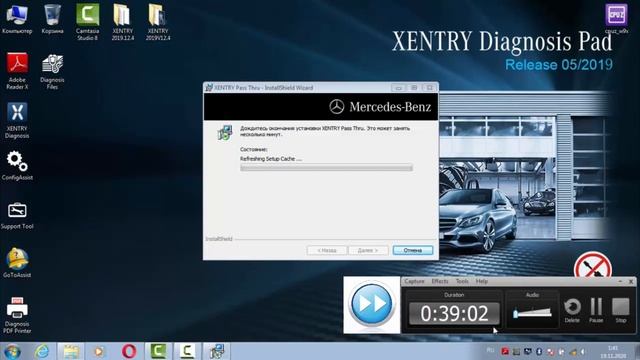Open the Support Tool desktop icon
640x360 pixels.
click(17, 215)
